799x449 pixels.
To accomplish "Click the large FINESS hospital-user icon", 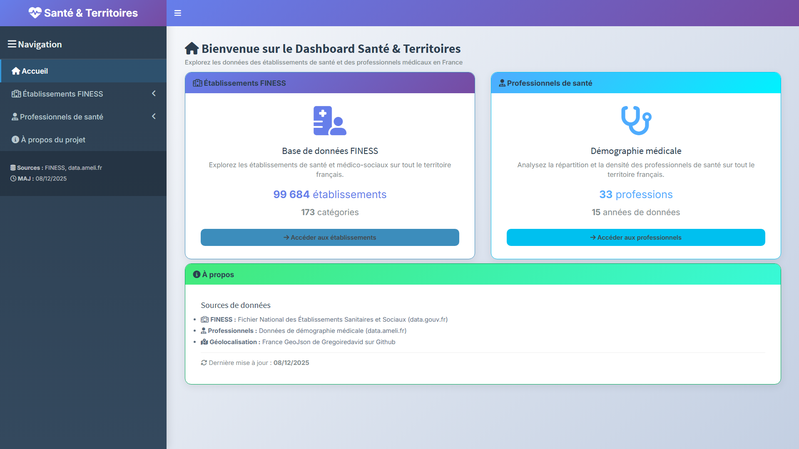I will [329, 121].
